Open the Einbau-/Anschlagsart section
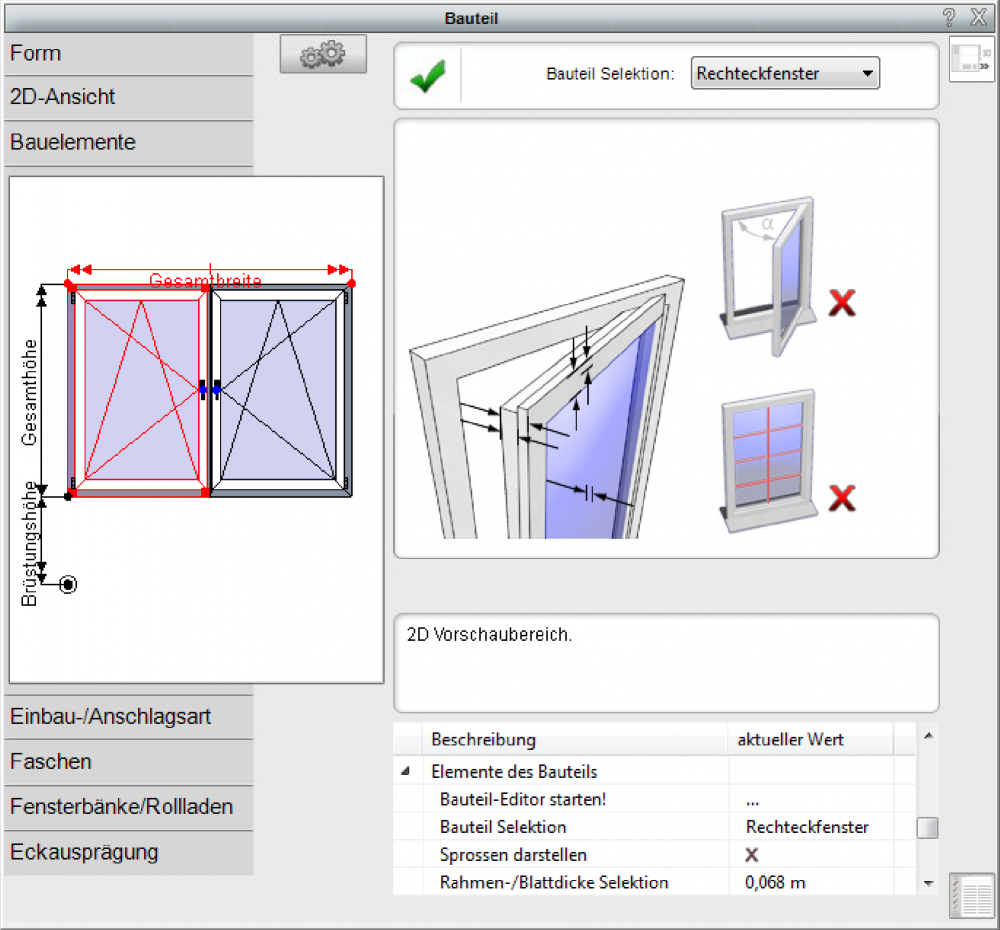Viewport: 1000px width, 930px height. (x=128, y=717)
